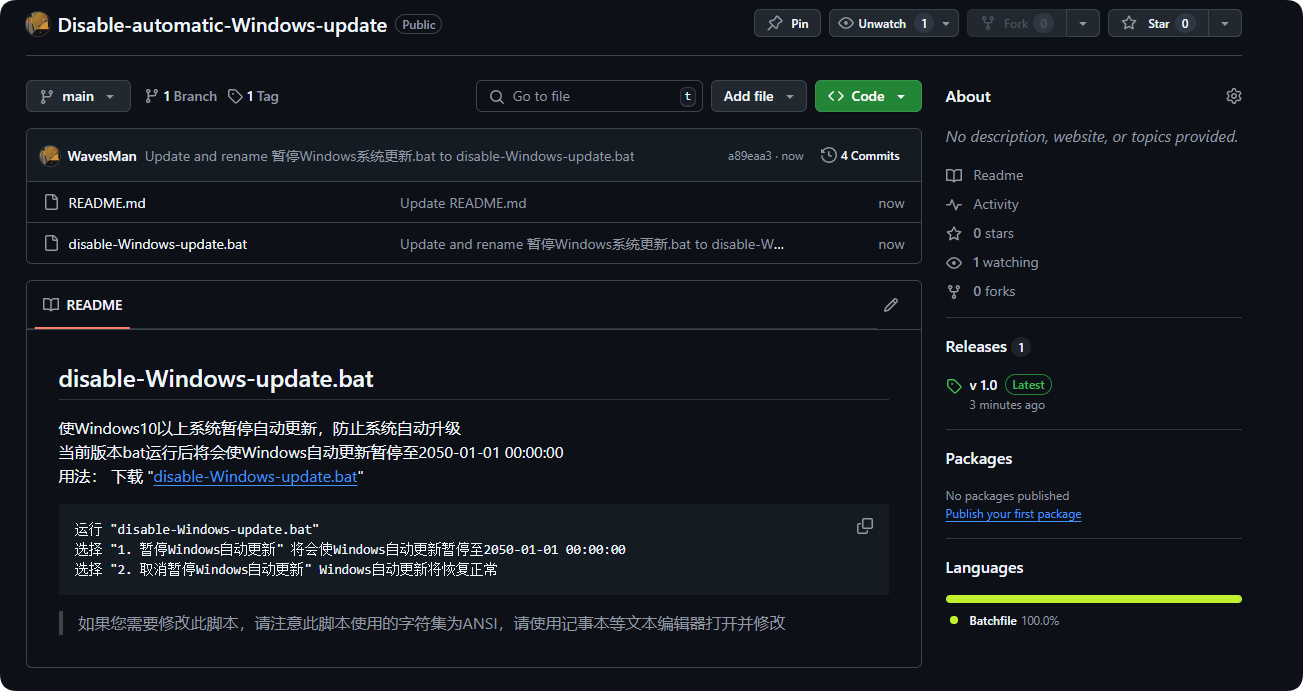Open the WavesMan author link
The image size is (1303, 691).
[x=102, y=156]
